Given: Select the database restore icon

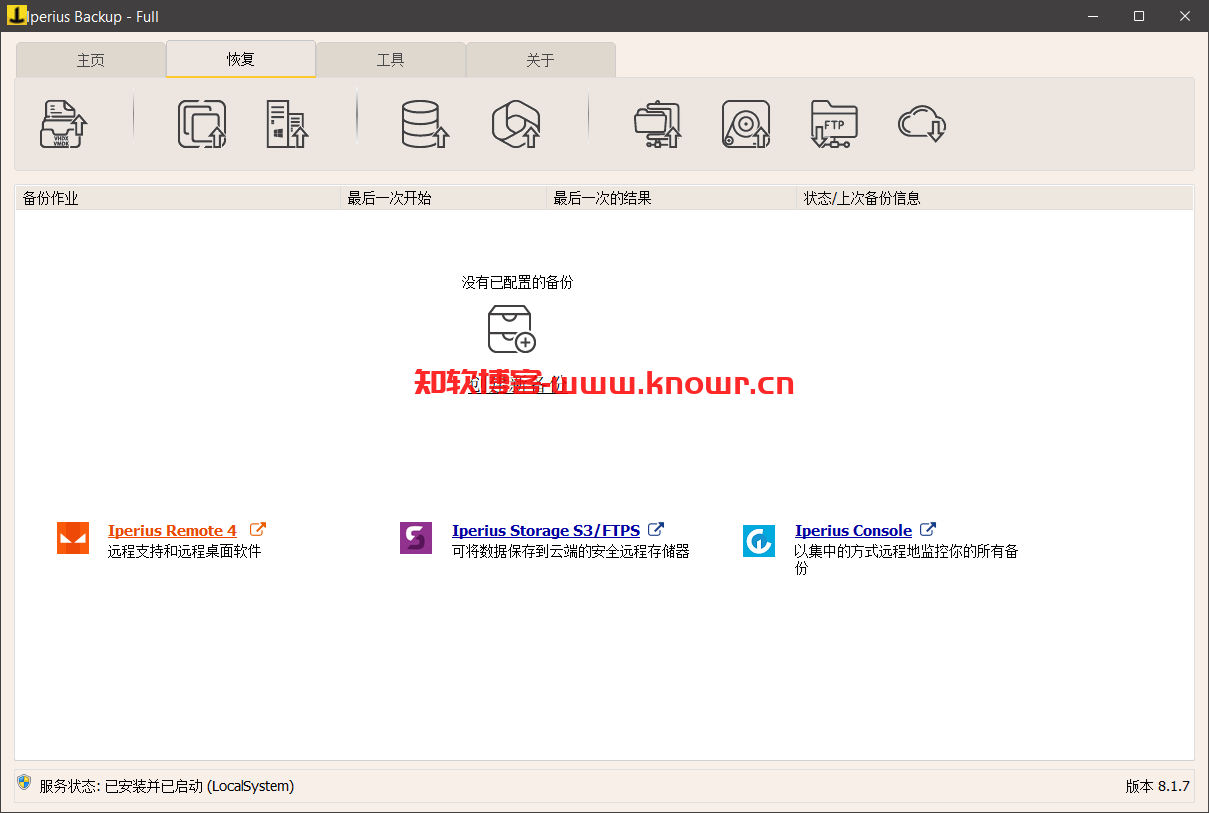Looking at the screenshot, I should click(x=424, y=124).
